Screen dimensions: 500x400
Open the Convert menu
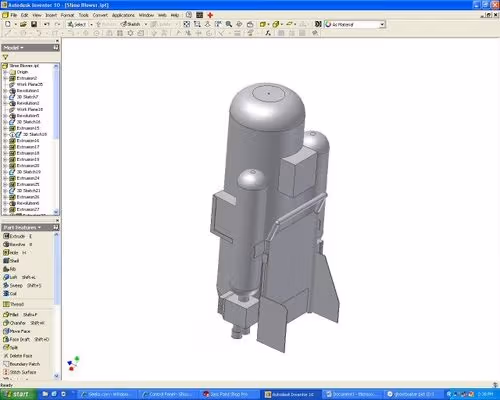100,15
